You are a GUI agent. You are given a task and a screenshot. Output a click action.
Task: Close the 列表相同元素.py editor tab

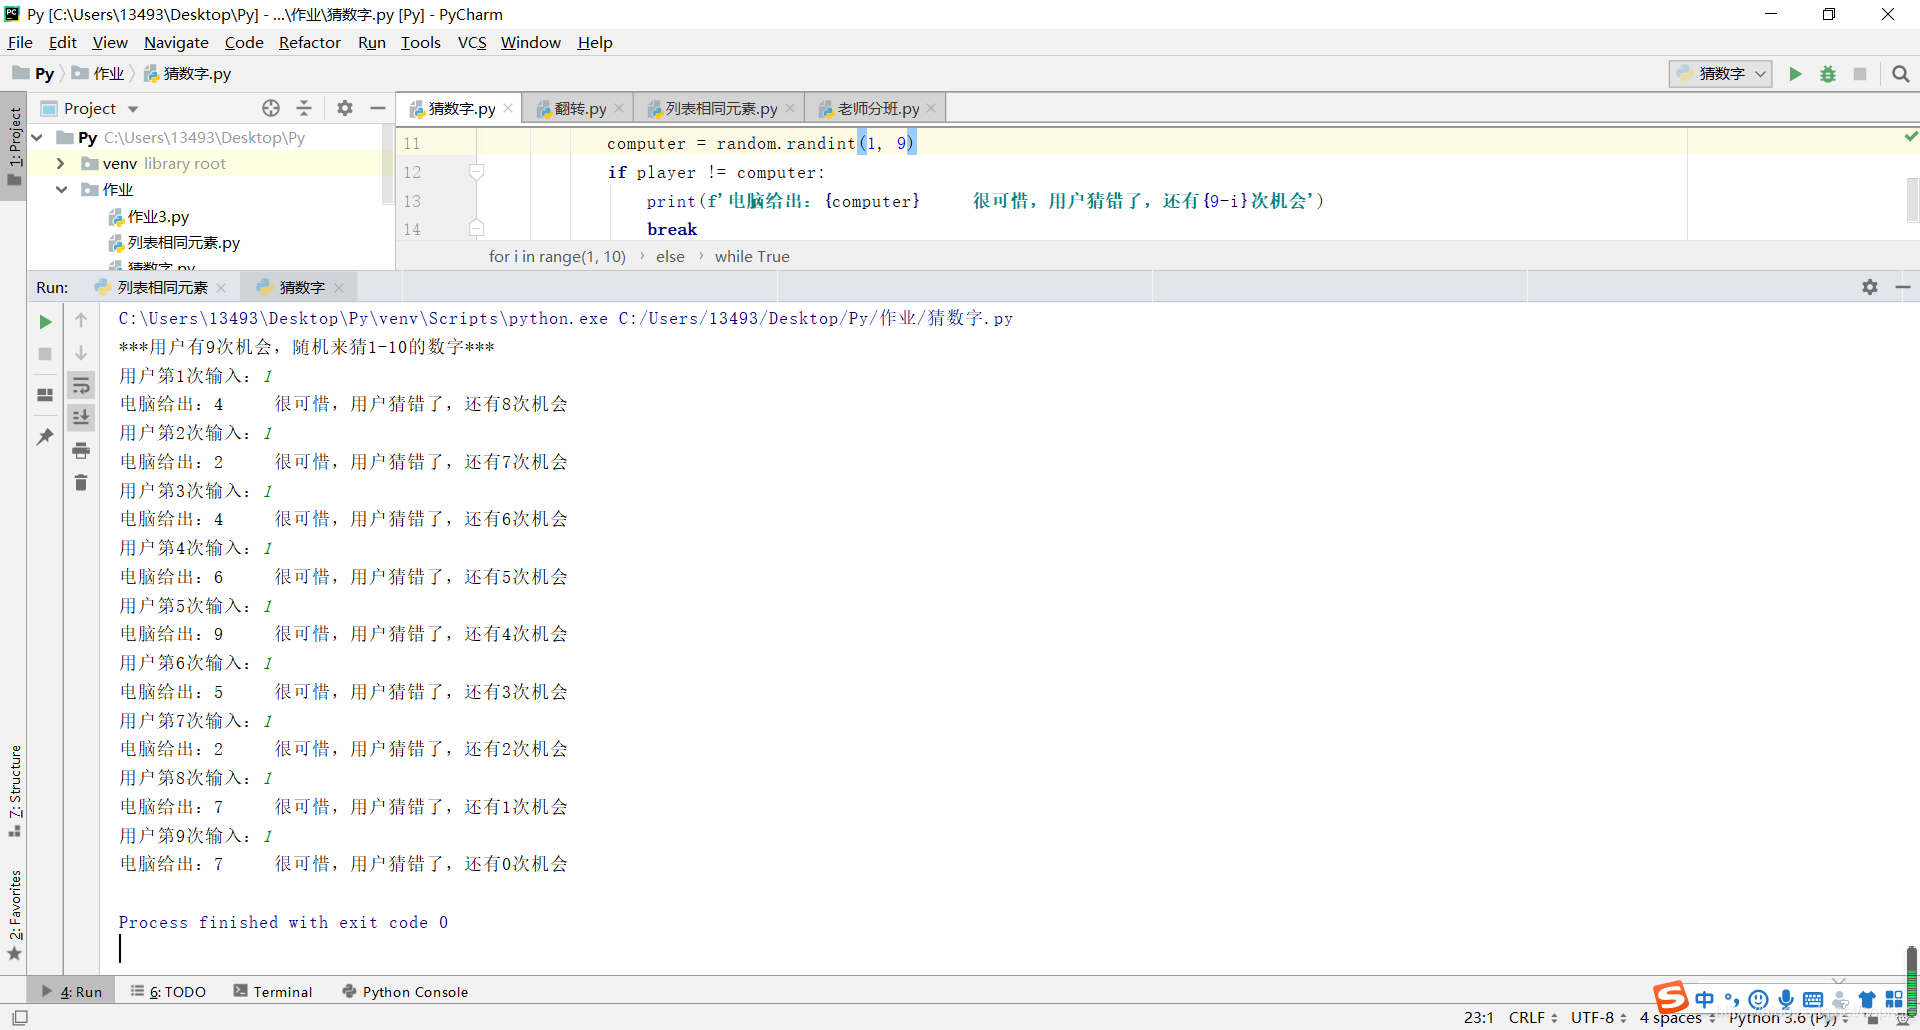click(x=790, y=108)
